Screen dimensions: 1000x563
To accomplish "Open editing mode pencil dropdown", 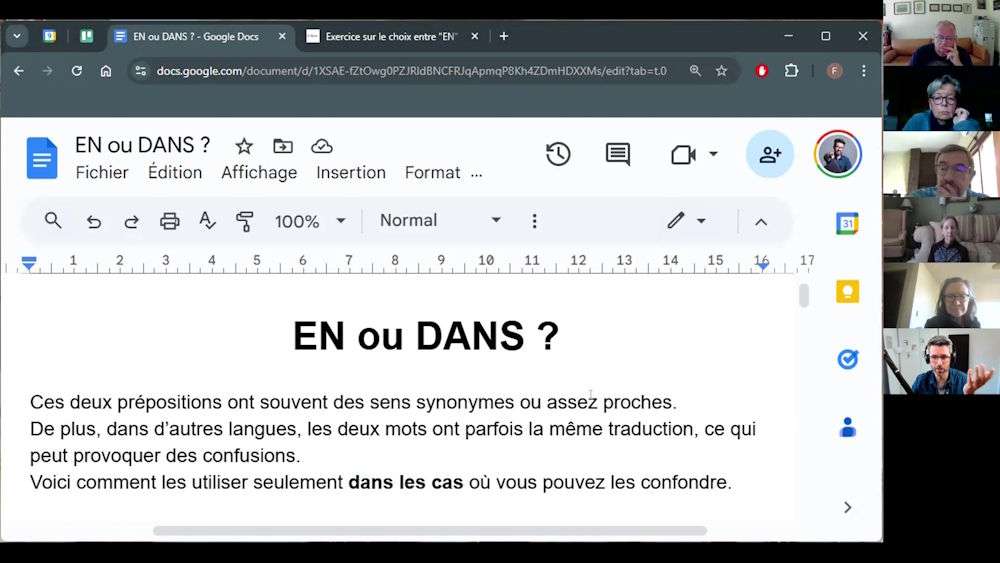I will pos(687,221).
